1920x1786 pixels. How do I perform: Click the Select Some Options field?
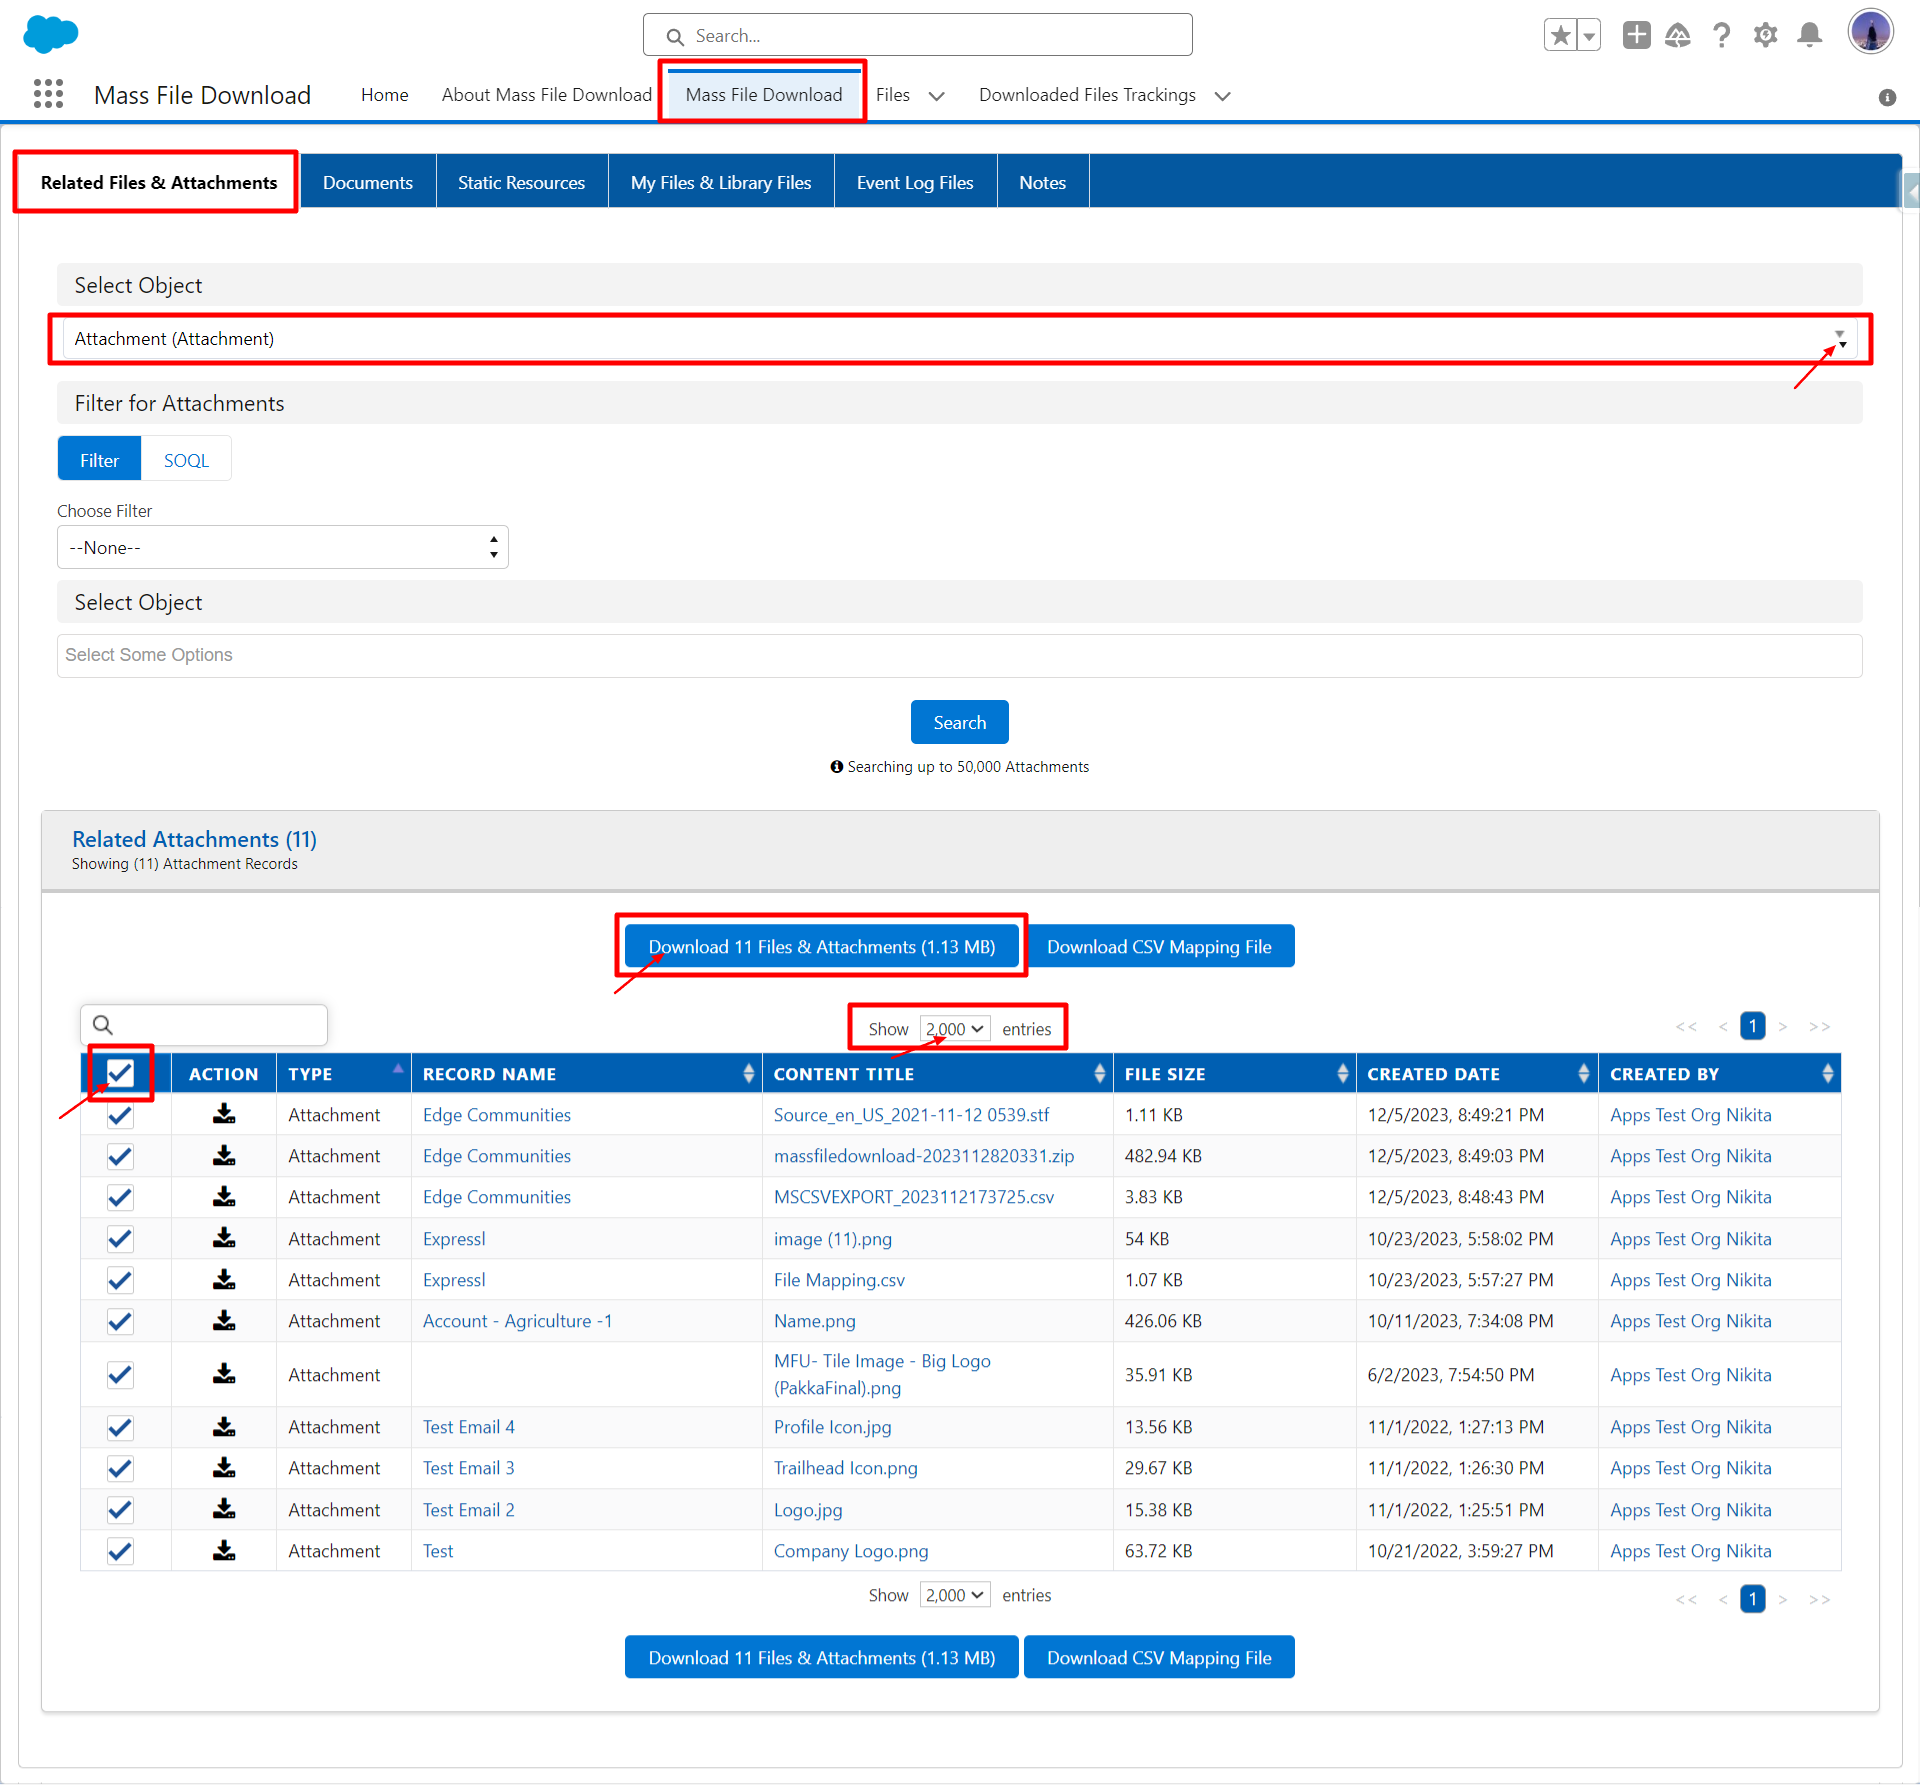958,655
